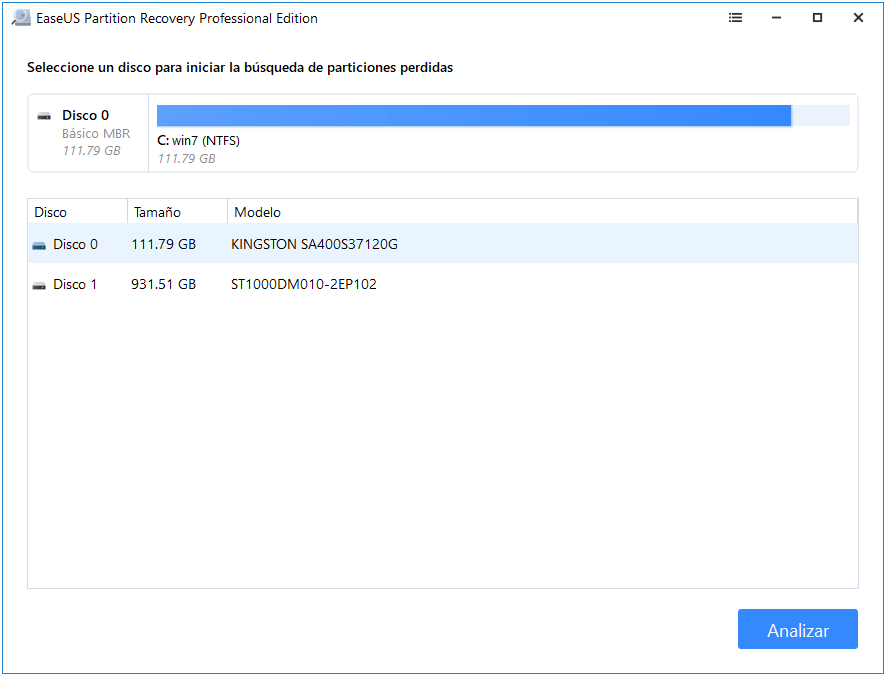This screenshot has width=886, height=676.
Task: Click the EaseUS app logo icon
Action: pyautogui.click(x=21, y=18)
